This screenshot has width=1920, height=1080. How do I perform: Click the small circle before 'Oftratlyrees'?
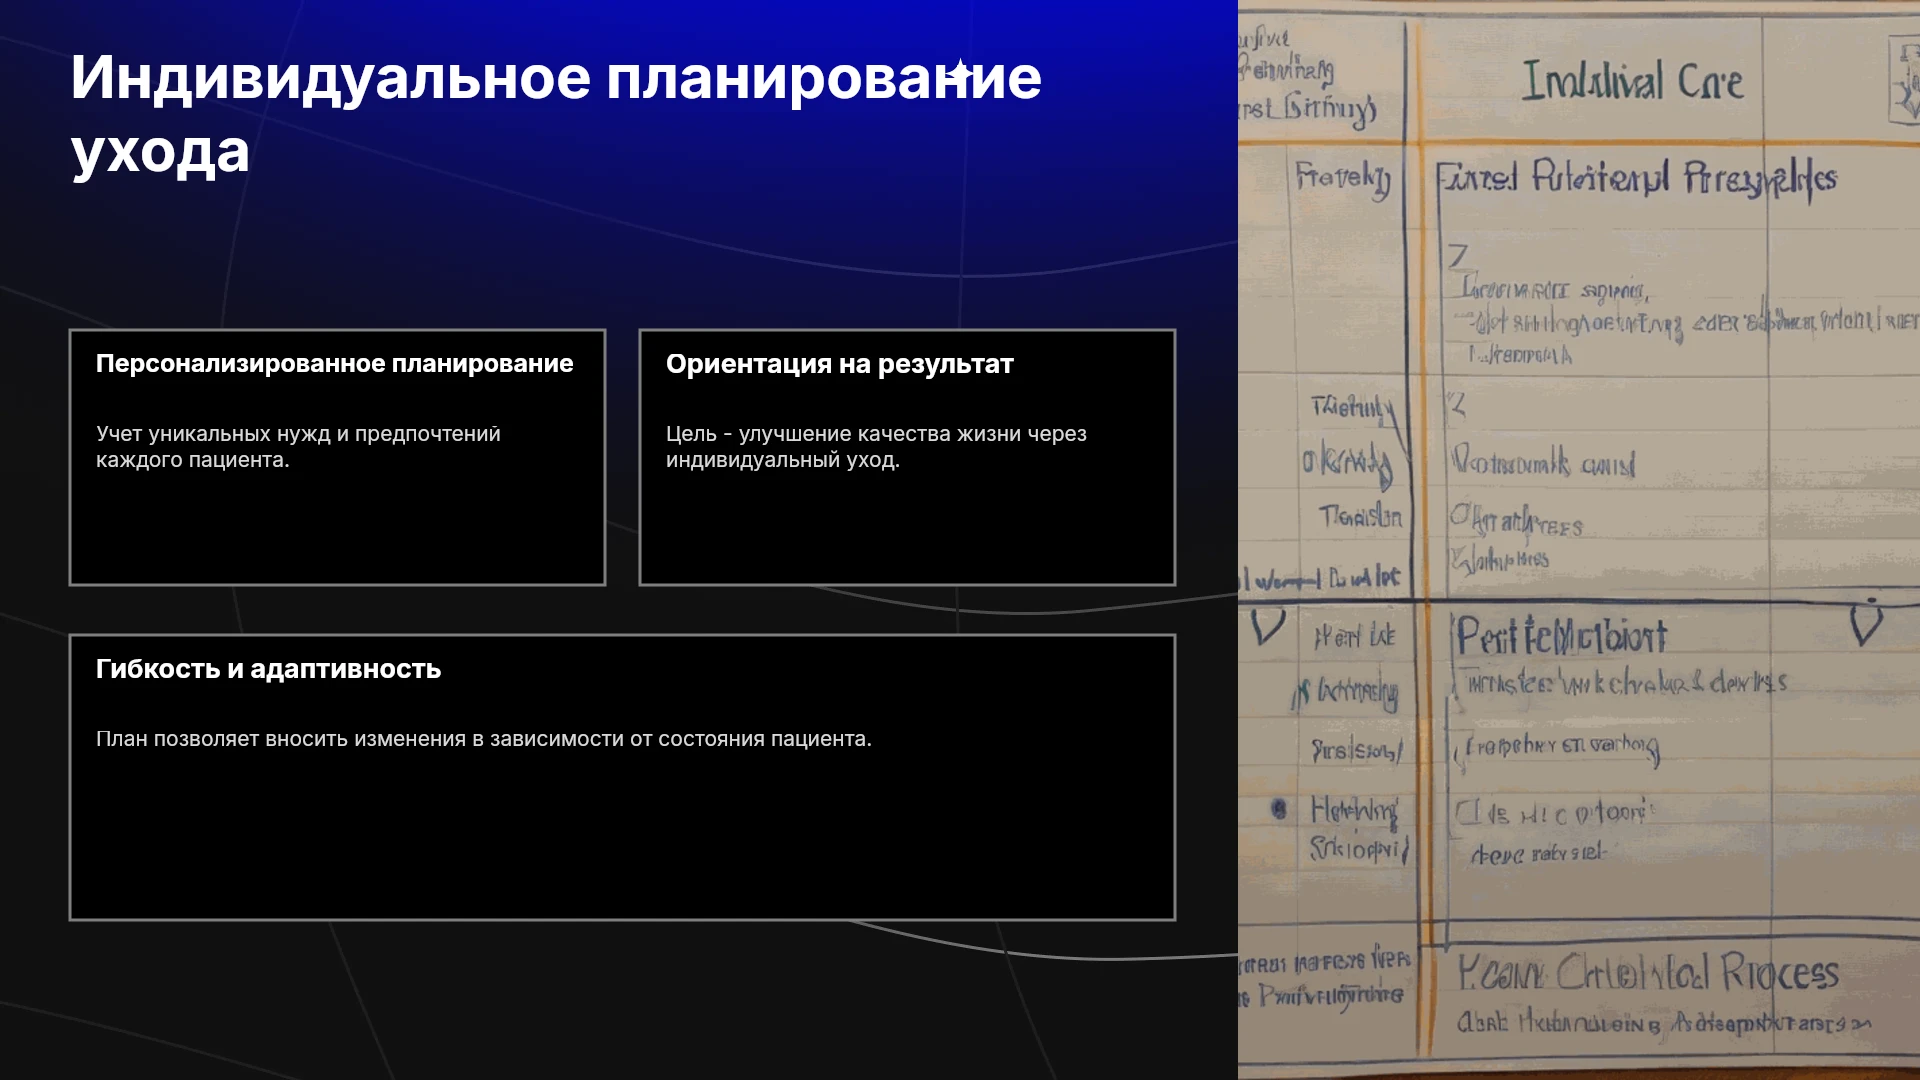click(1460, 516)
